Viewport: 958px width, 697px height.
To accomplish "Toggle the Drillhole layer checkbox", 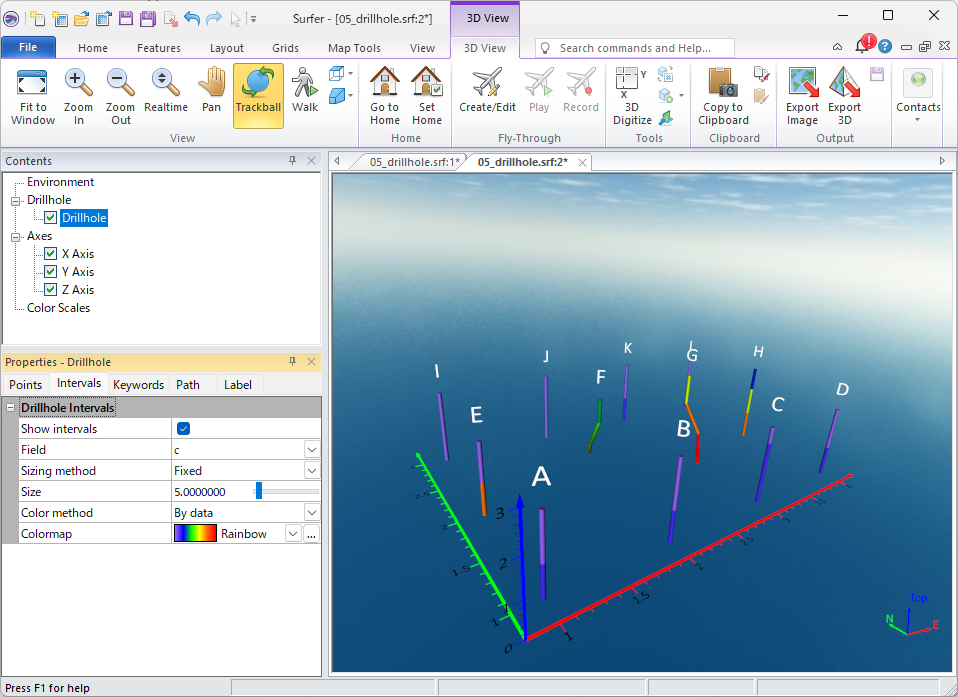I will pyautogui.click(x=50, y=218).
